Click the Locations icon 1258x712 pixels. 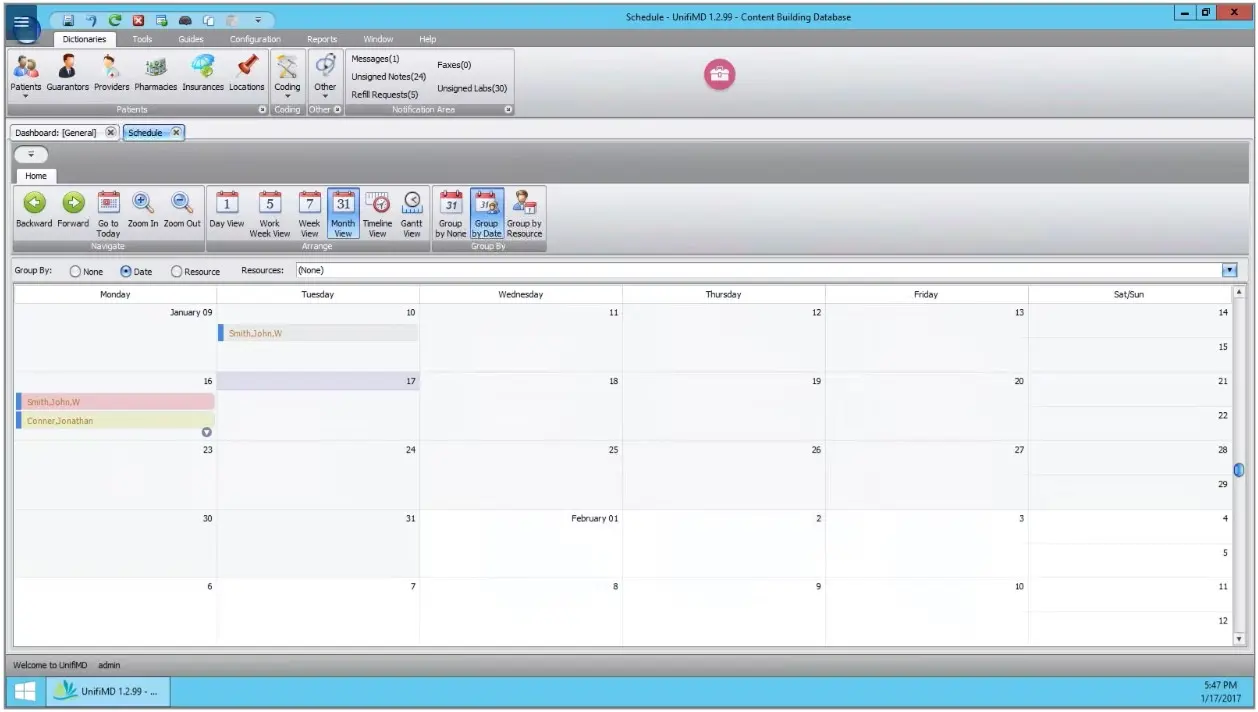[247, 77]
